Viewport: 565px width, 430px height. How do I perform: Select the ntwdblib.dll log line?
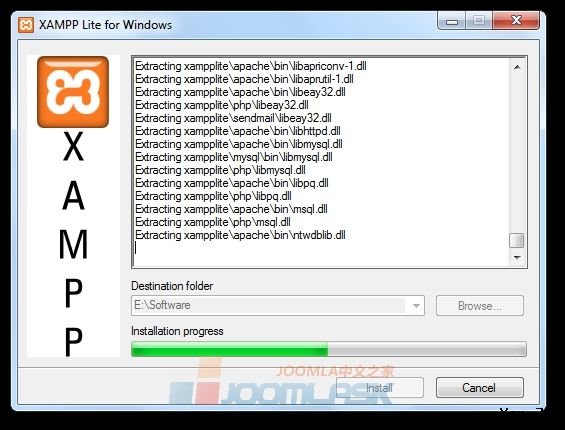click(240, 235)
